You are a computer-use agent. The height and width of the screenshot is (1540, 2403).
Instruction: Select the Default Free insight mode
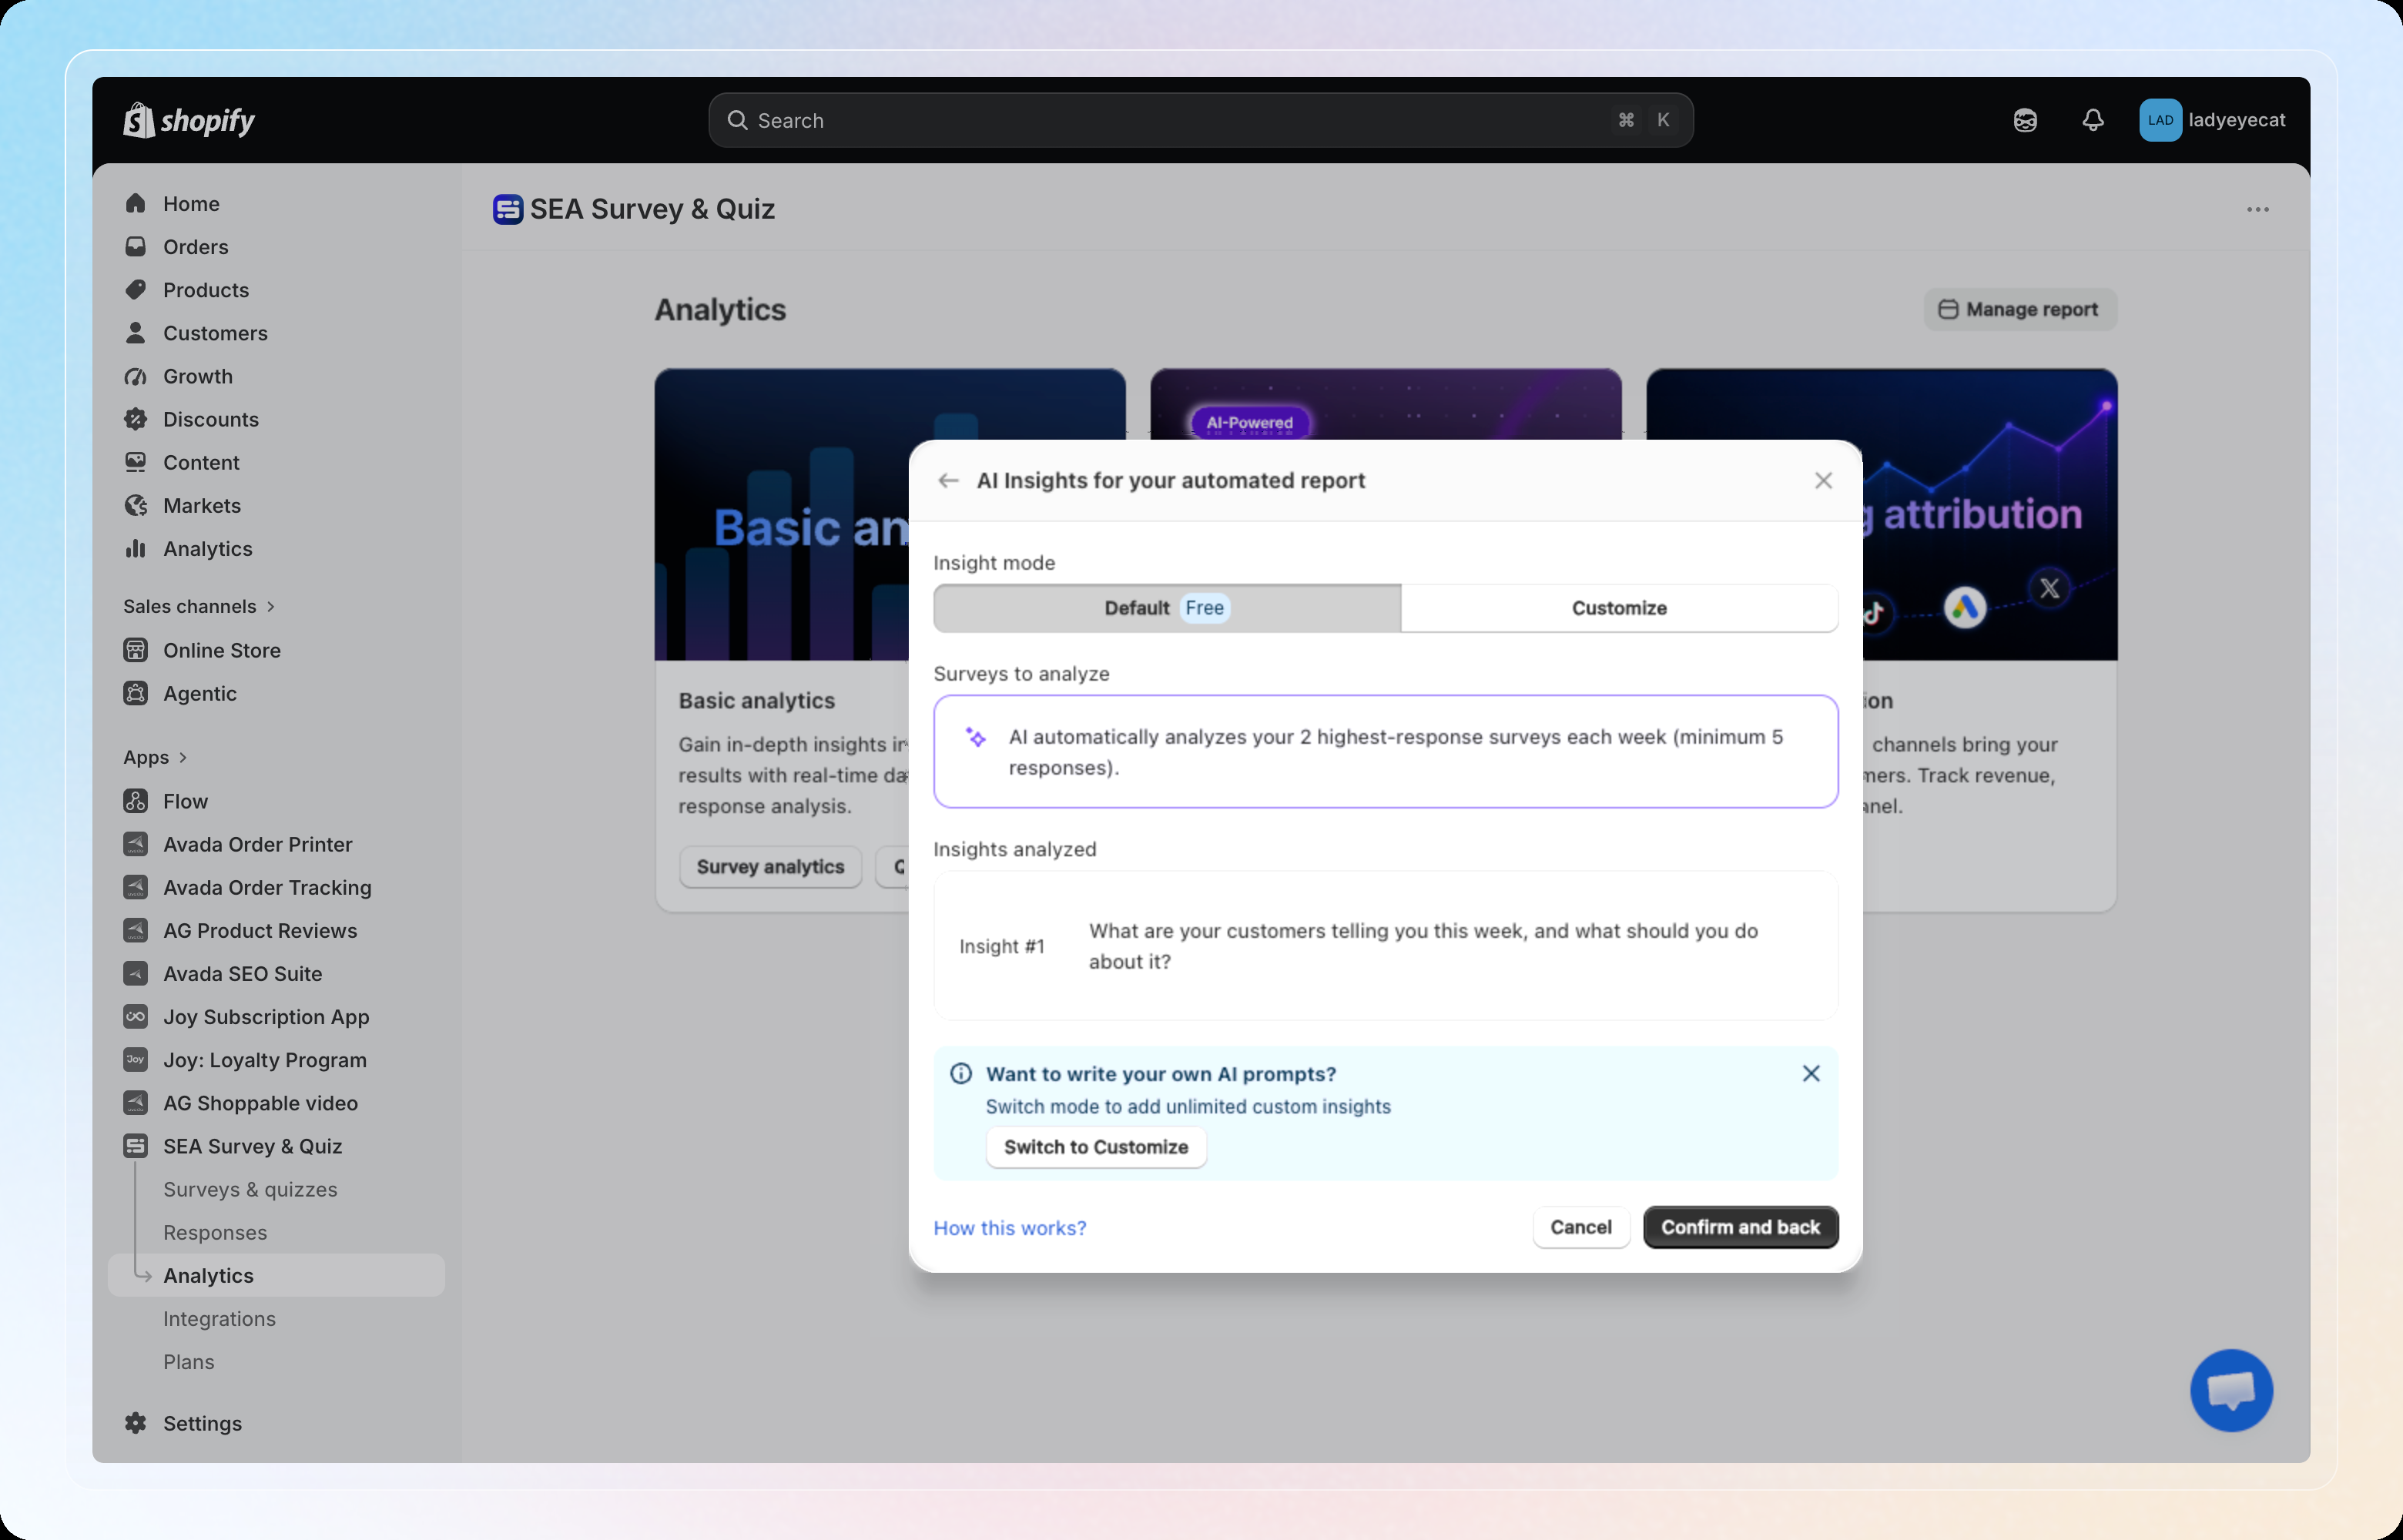coord(1167,608)
